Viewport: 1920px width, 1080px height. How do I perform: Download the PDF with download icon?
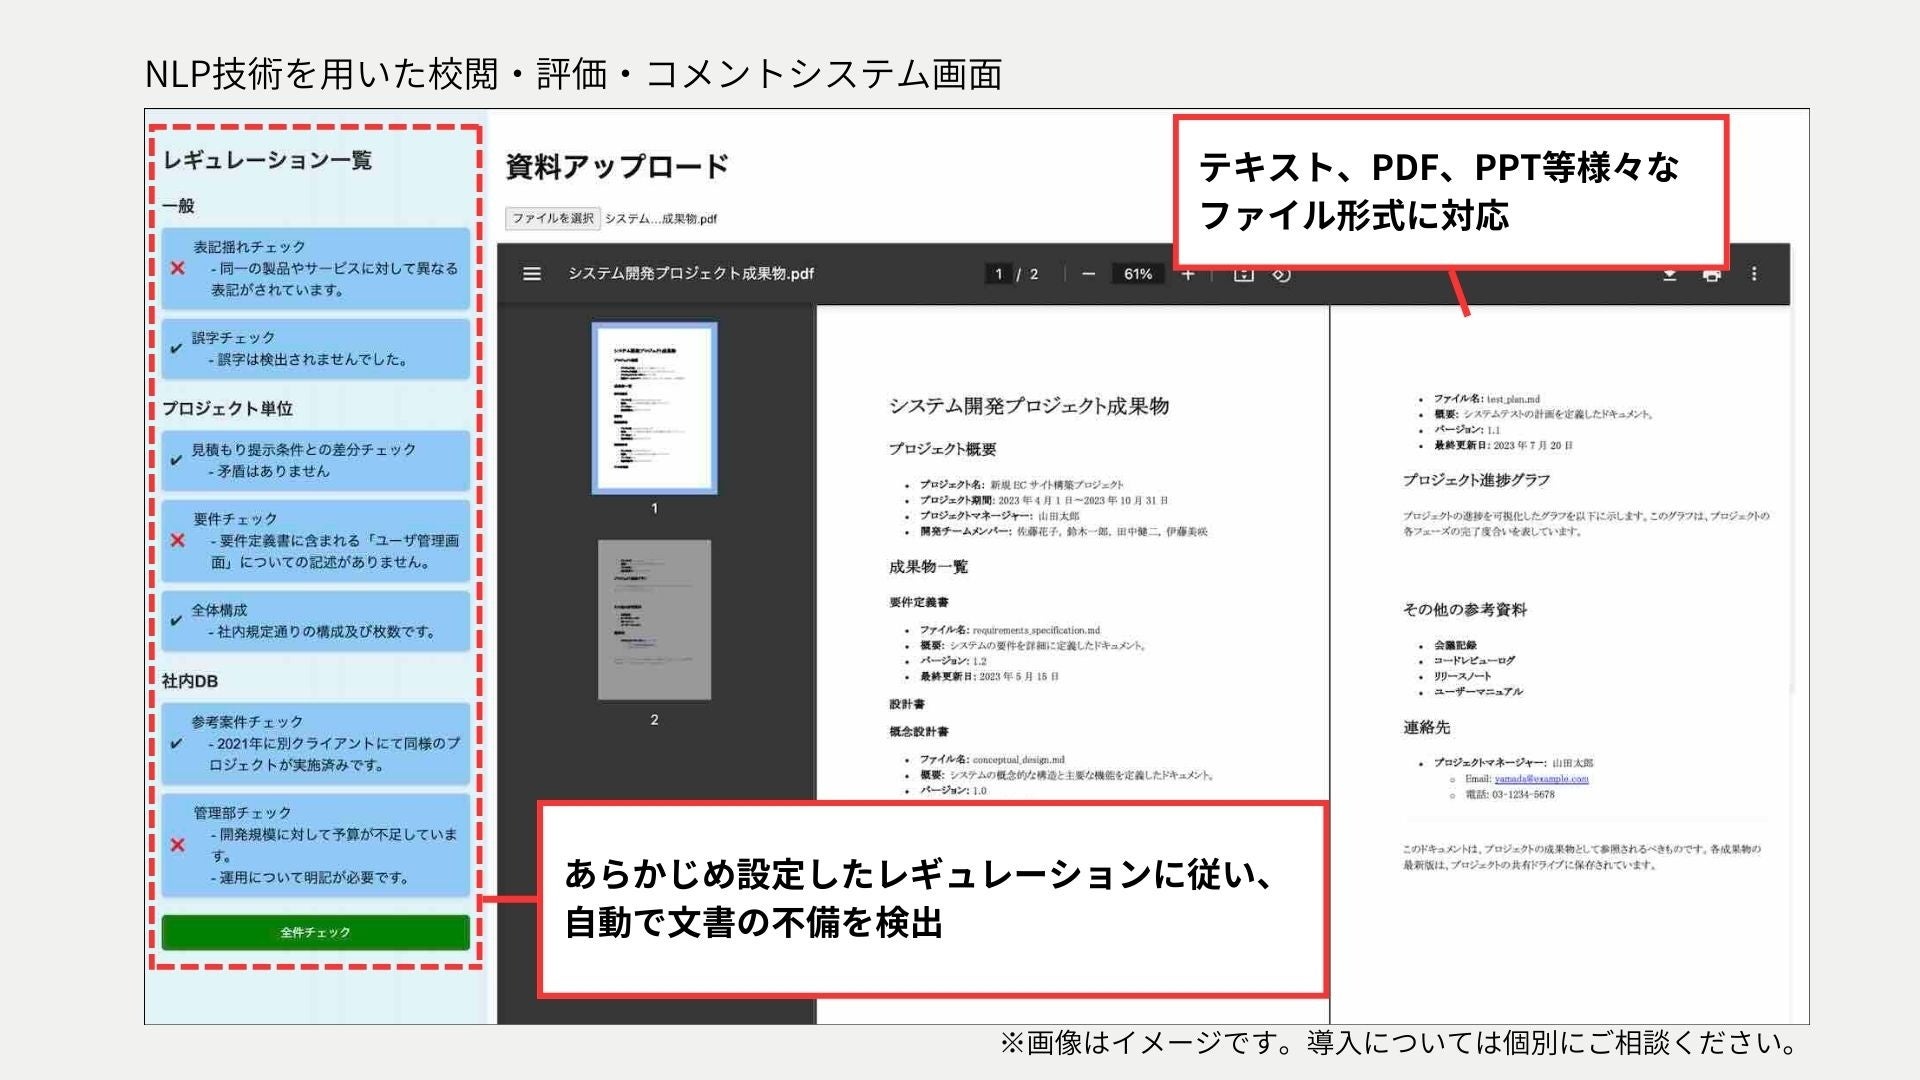[x=1669, y=275]
